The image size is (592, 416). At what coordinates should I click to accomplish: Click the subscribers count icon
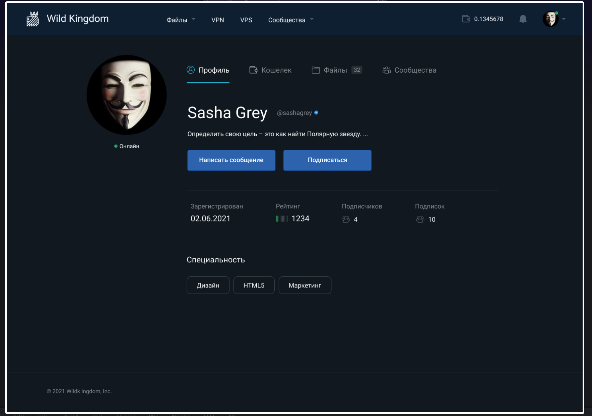tap(346, 220)
